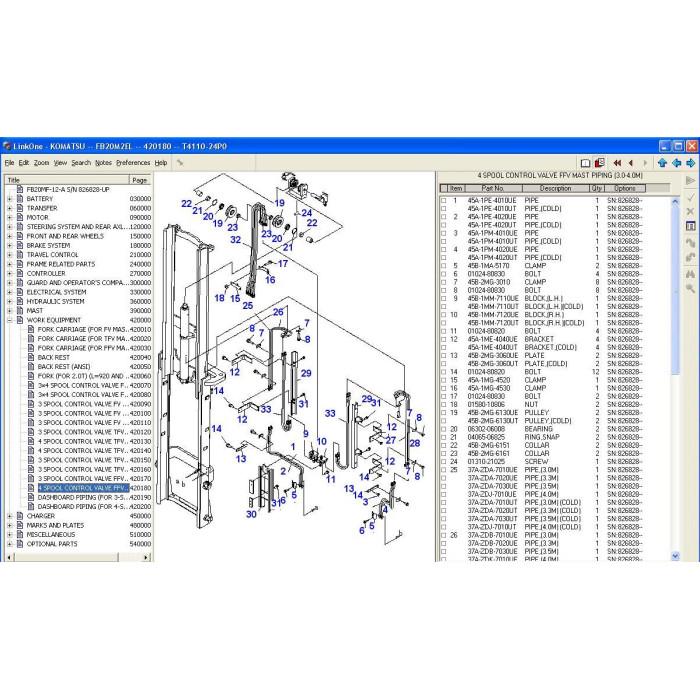This screenshot has height=700, width=700.
Task: Expand the MOTOR tree node
Action: [x=10, y=217]
